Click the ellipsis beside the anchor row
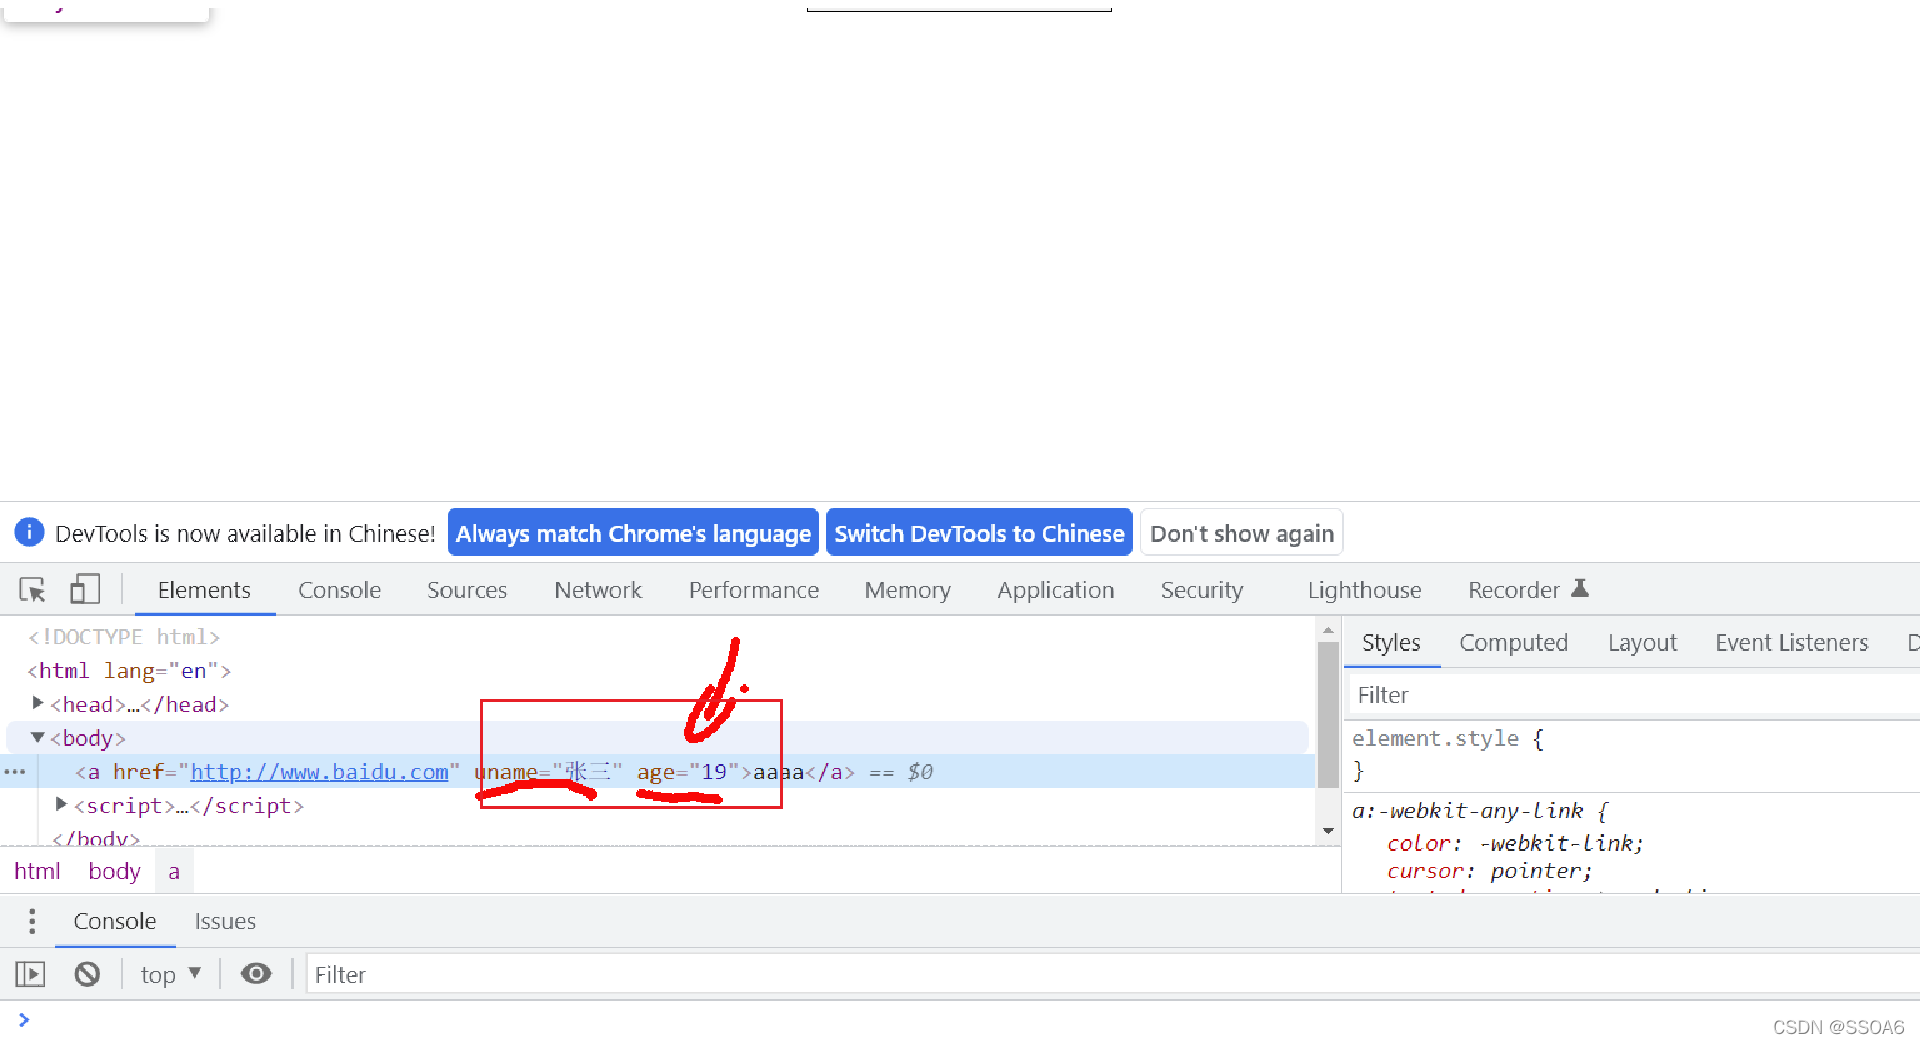Viewport: 1920px width, 1044px height. click(15, 772)
